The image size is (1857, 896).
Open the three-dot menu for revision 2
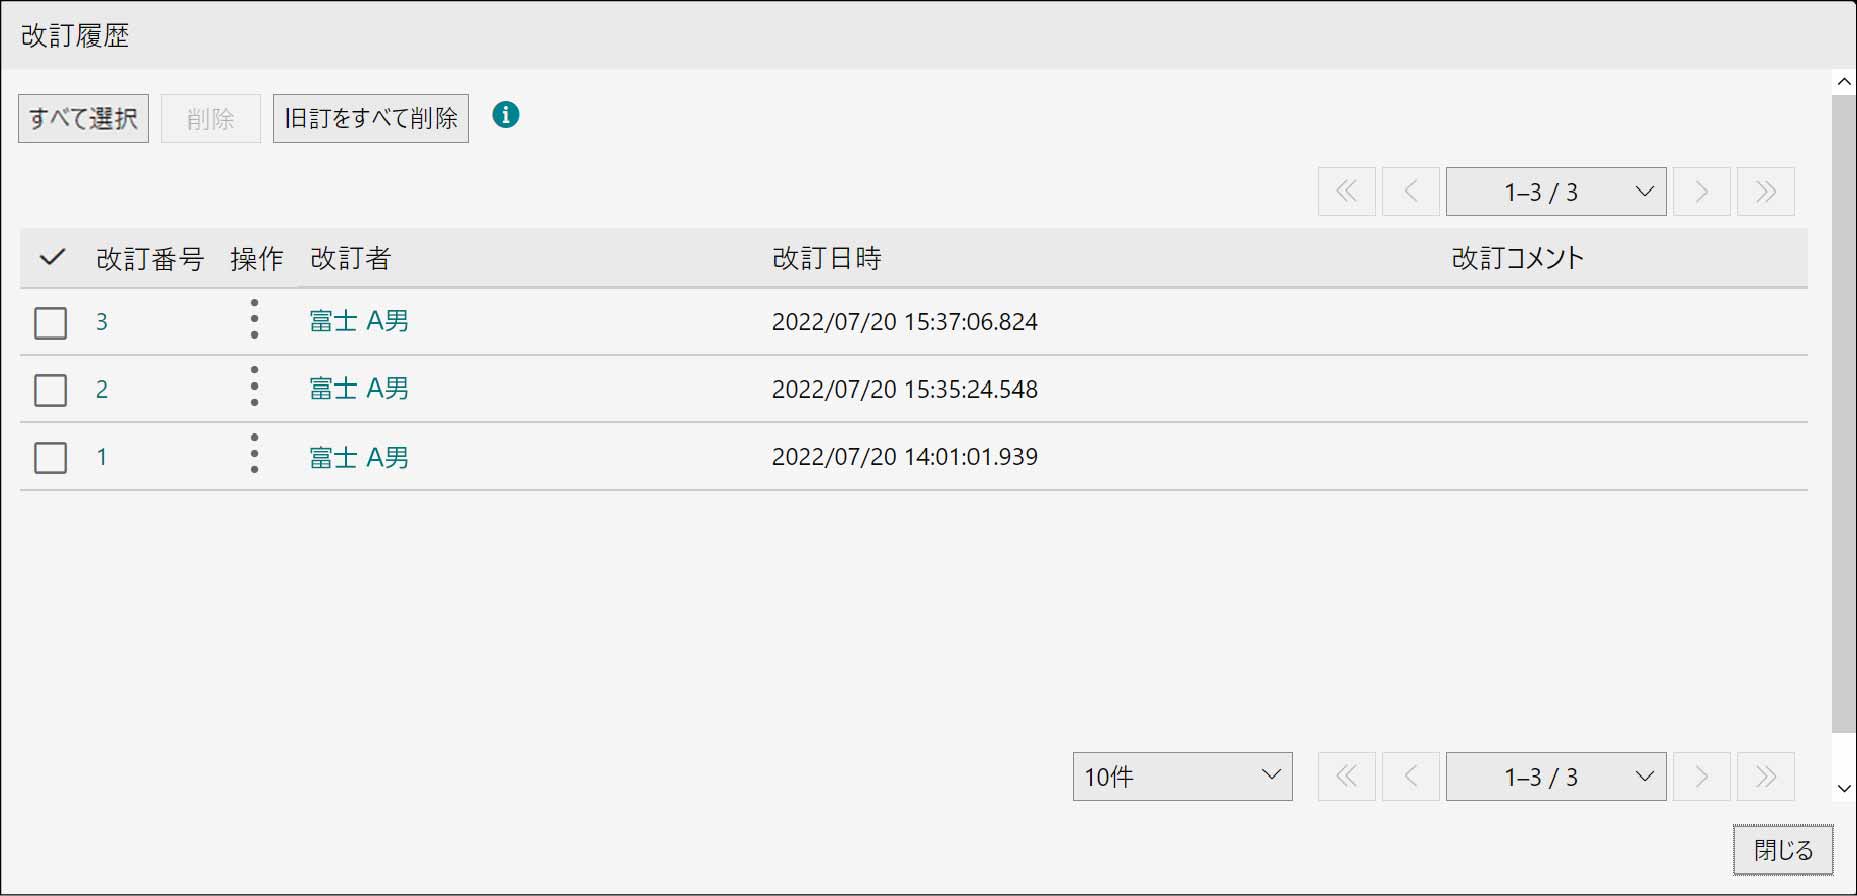pos(254,387)
